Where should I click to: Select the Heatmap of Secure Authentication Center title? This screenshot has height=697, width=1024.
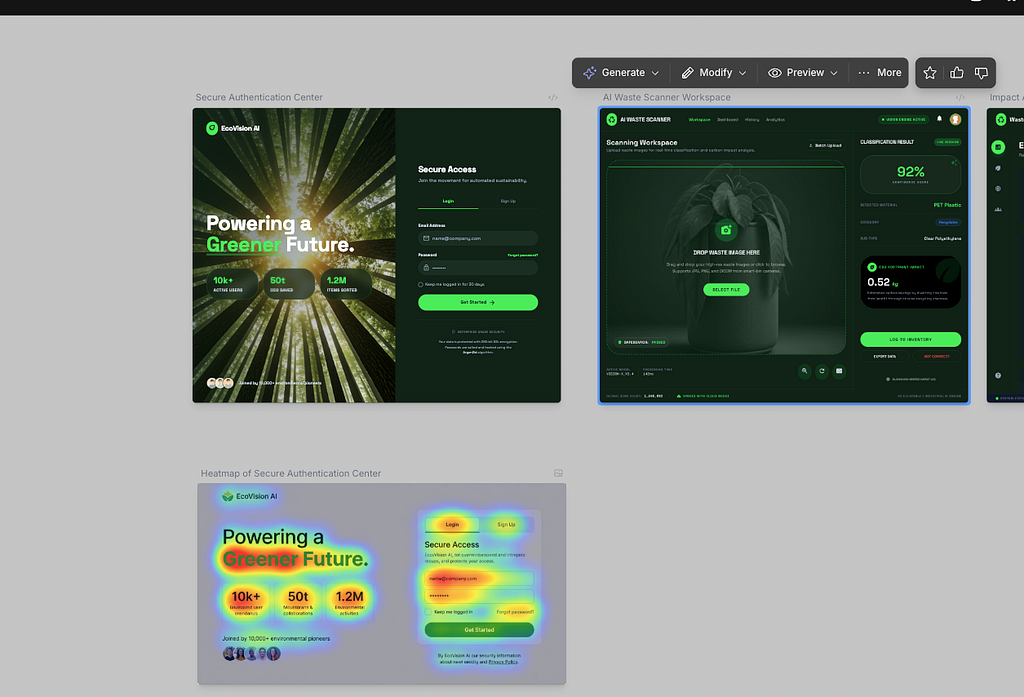291,474
